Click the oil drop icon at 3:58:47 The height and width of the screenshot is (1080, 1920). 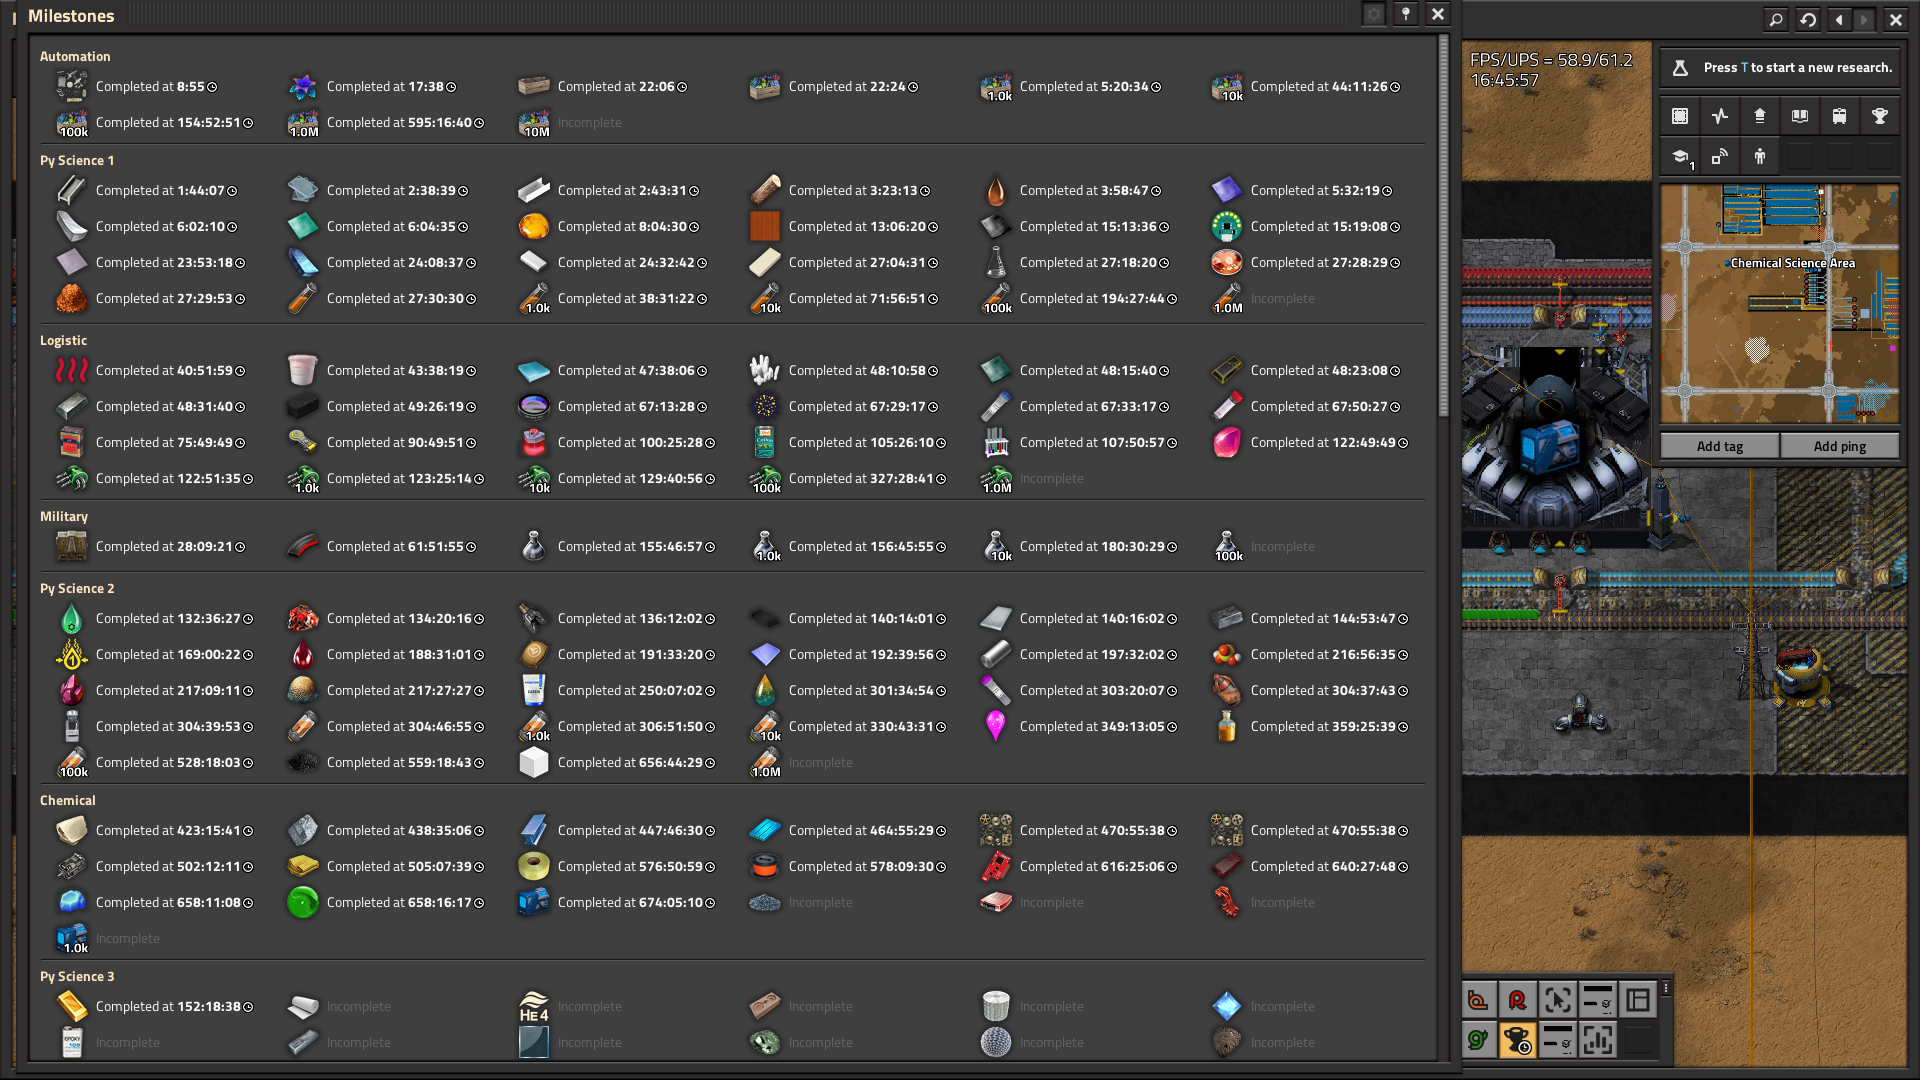(996, 190)
